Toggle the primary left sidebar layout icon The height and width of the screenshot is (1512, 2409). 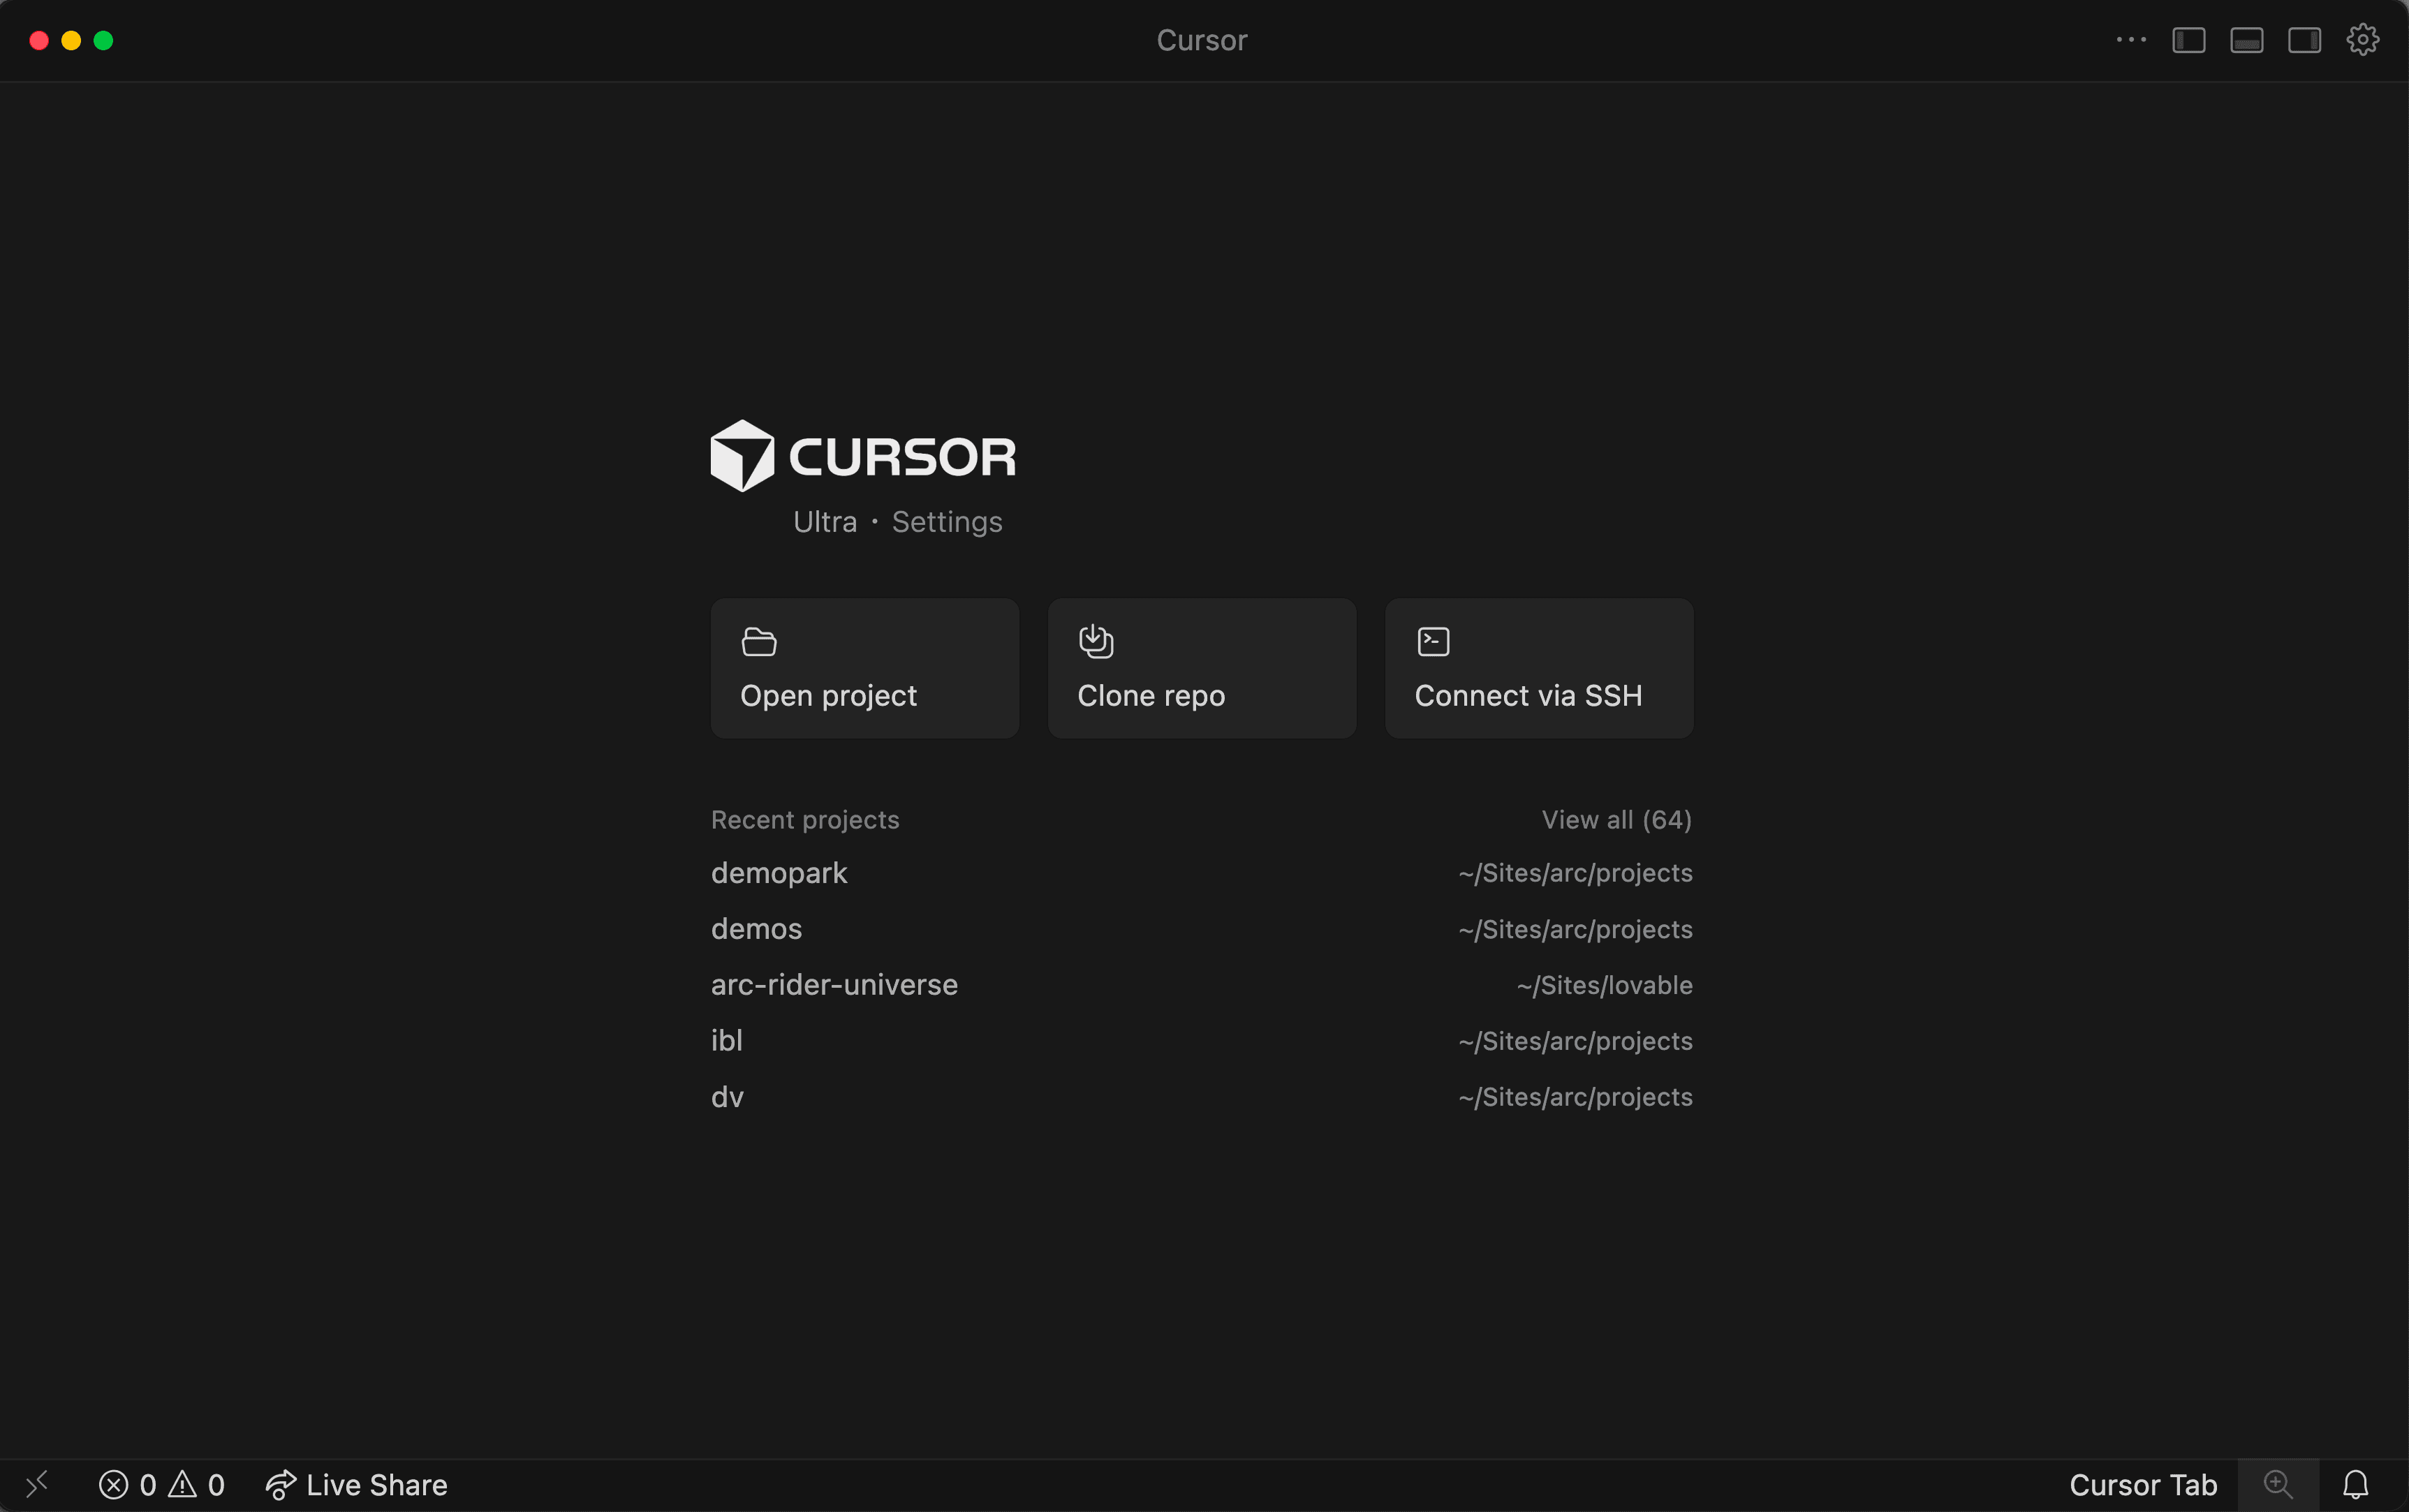click(x=2188, y=40)
